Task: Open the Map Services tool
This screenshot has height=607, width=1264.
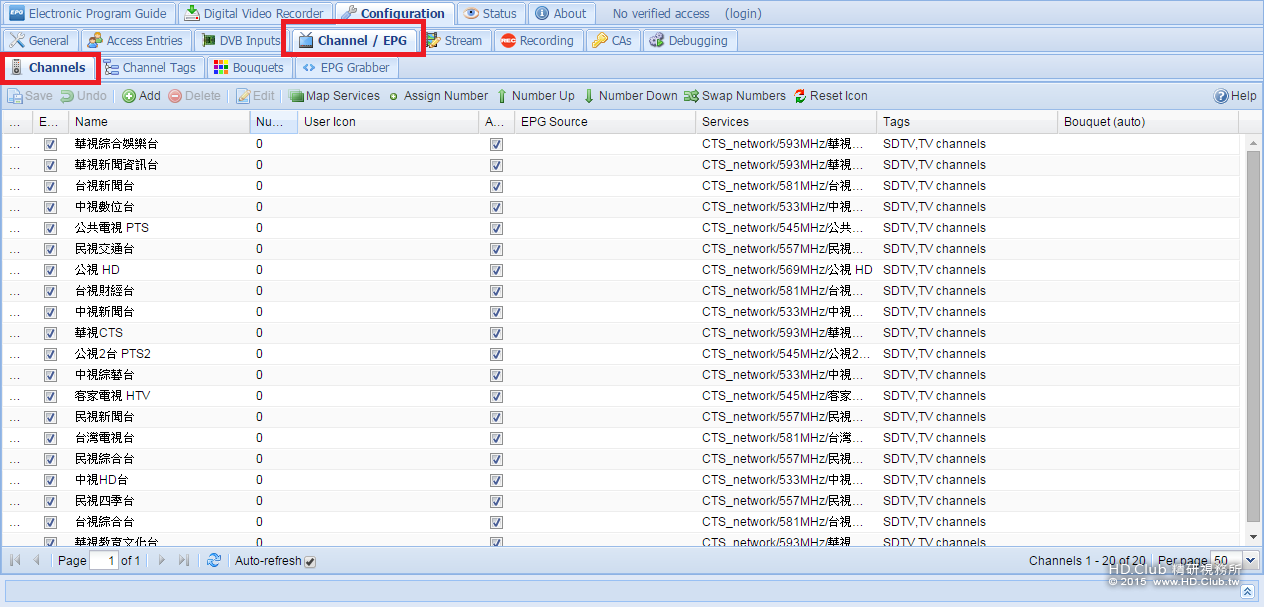Action: pyautogui.click(x=334, y=96)
